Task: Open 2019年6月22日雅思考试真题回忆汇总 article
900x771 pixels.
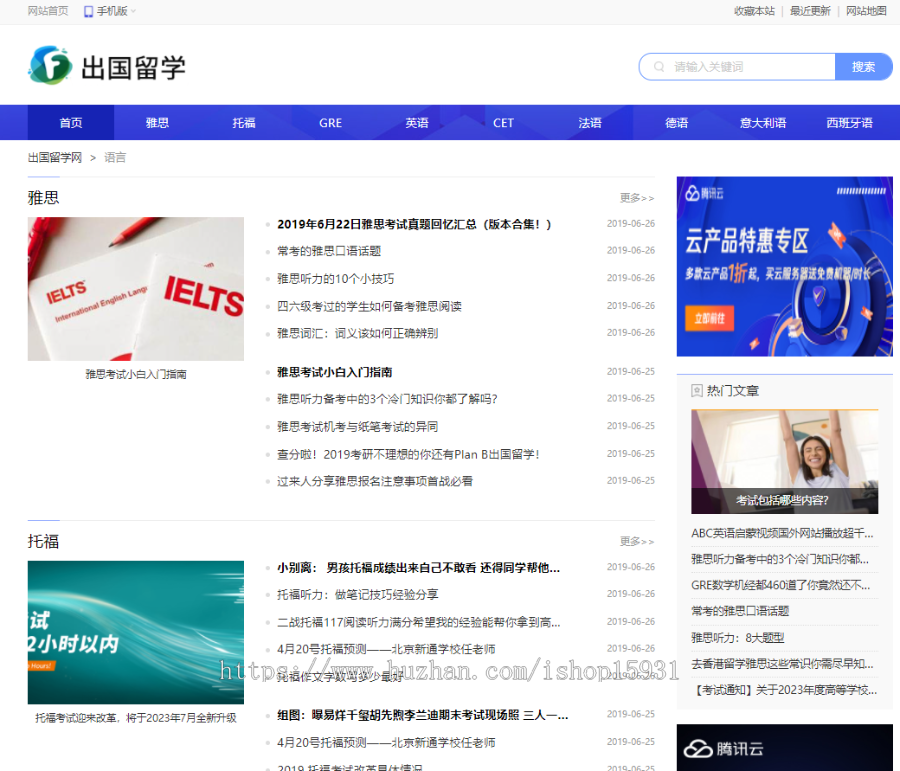Action: click(x=414, y=224)
